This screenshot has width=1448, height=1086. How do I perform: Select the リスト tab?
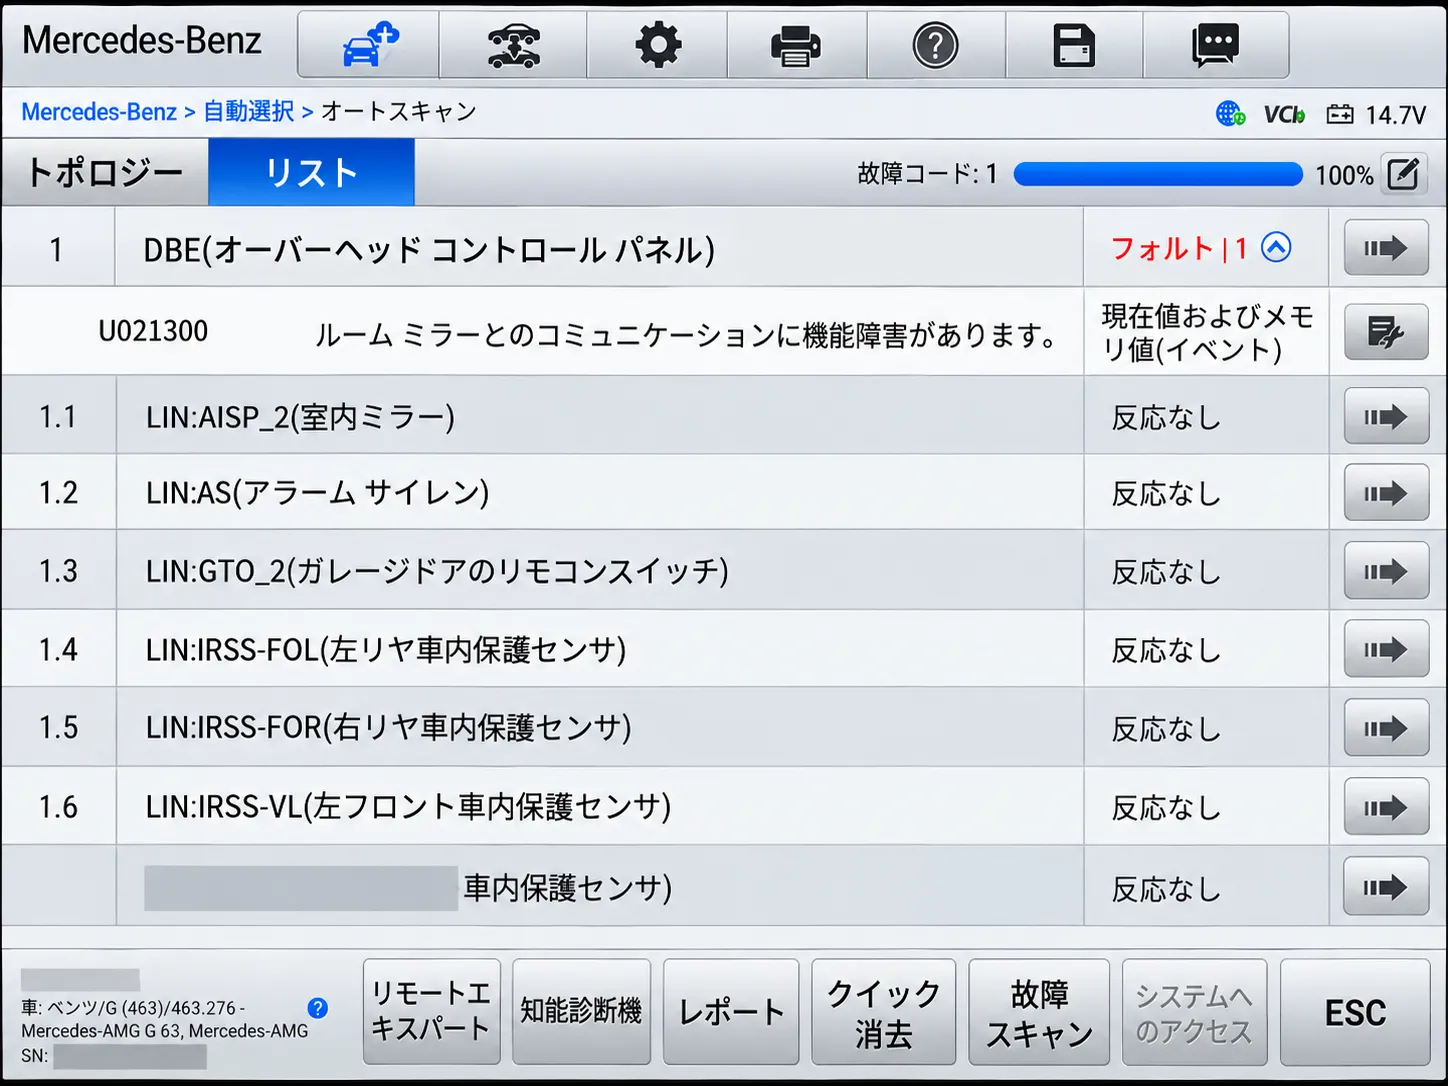(x=311, y=173)
